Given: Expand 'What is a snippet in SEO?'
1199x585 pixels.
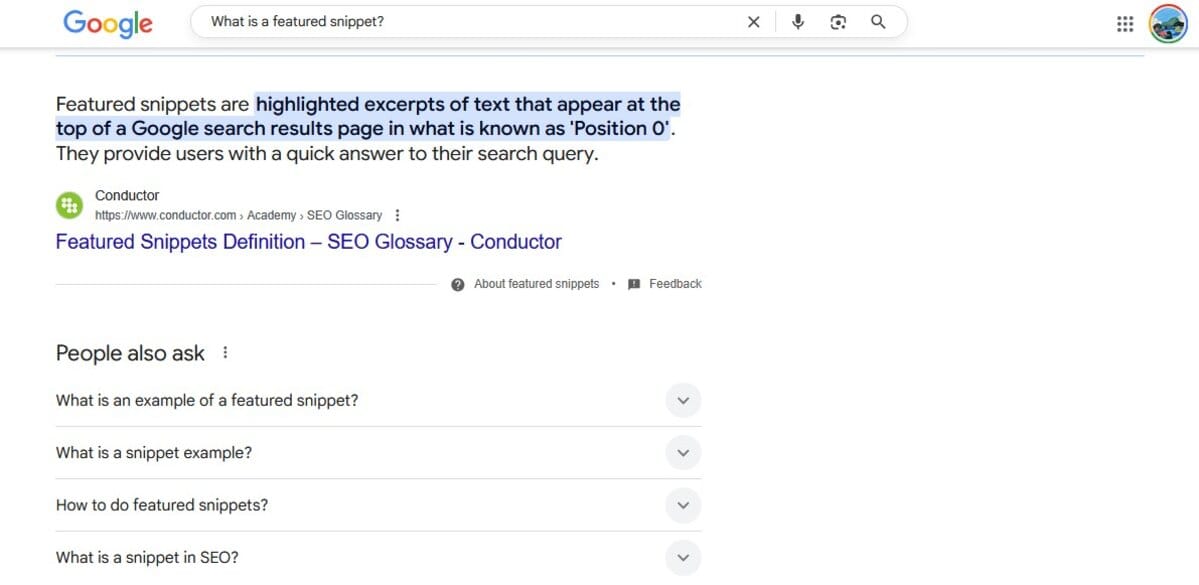Looking at the screenshot, I should pos(683,557).
